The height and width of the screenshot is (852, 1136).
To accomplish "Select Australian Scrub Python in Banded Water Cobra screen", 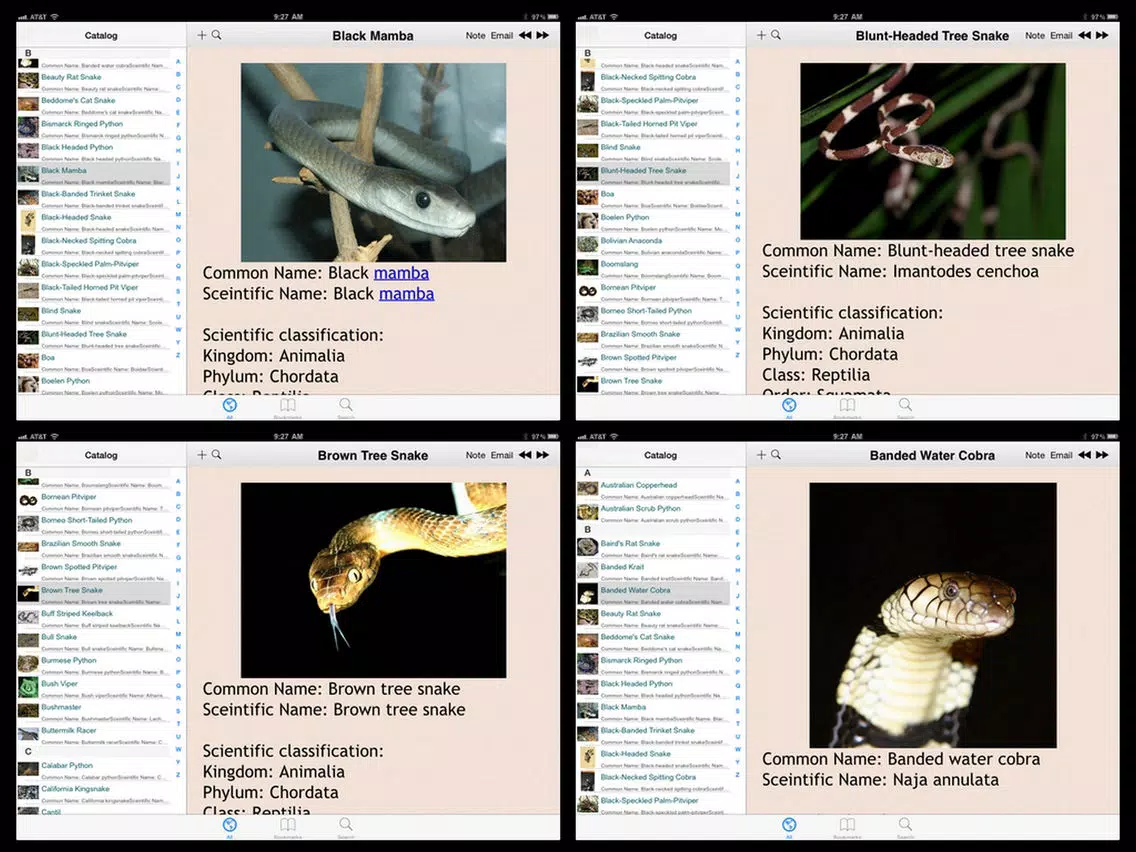I will click(653, 514).
